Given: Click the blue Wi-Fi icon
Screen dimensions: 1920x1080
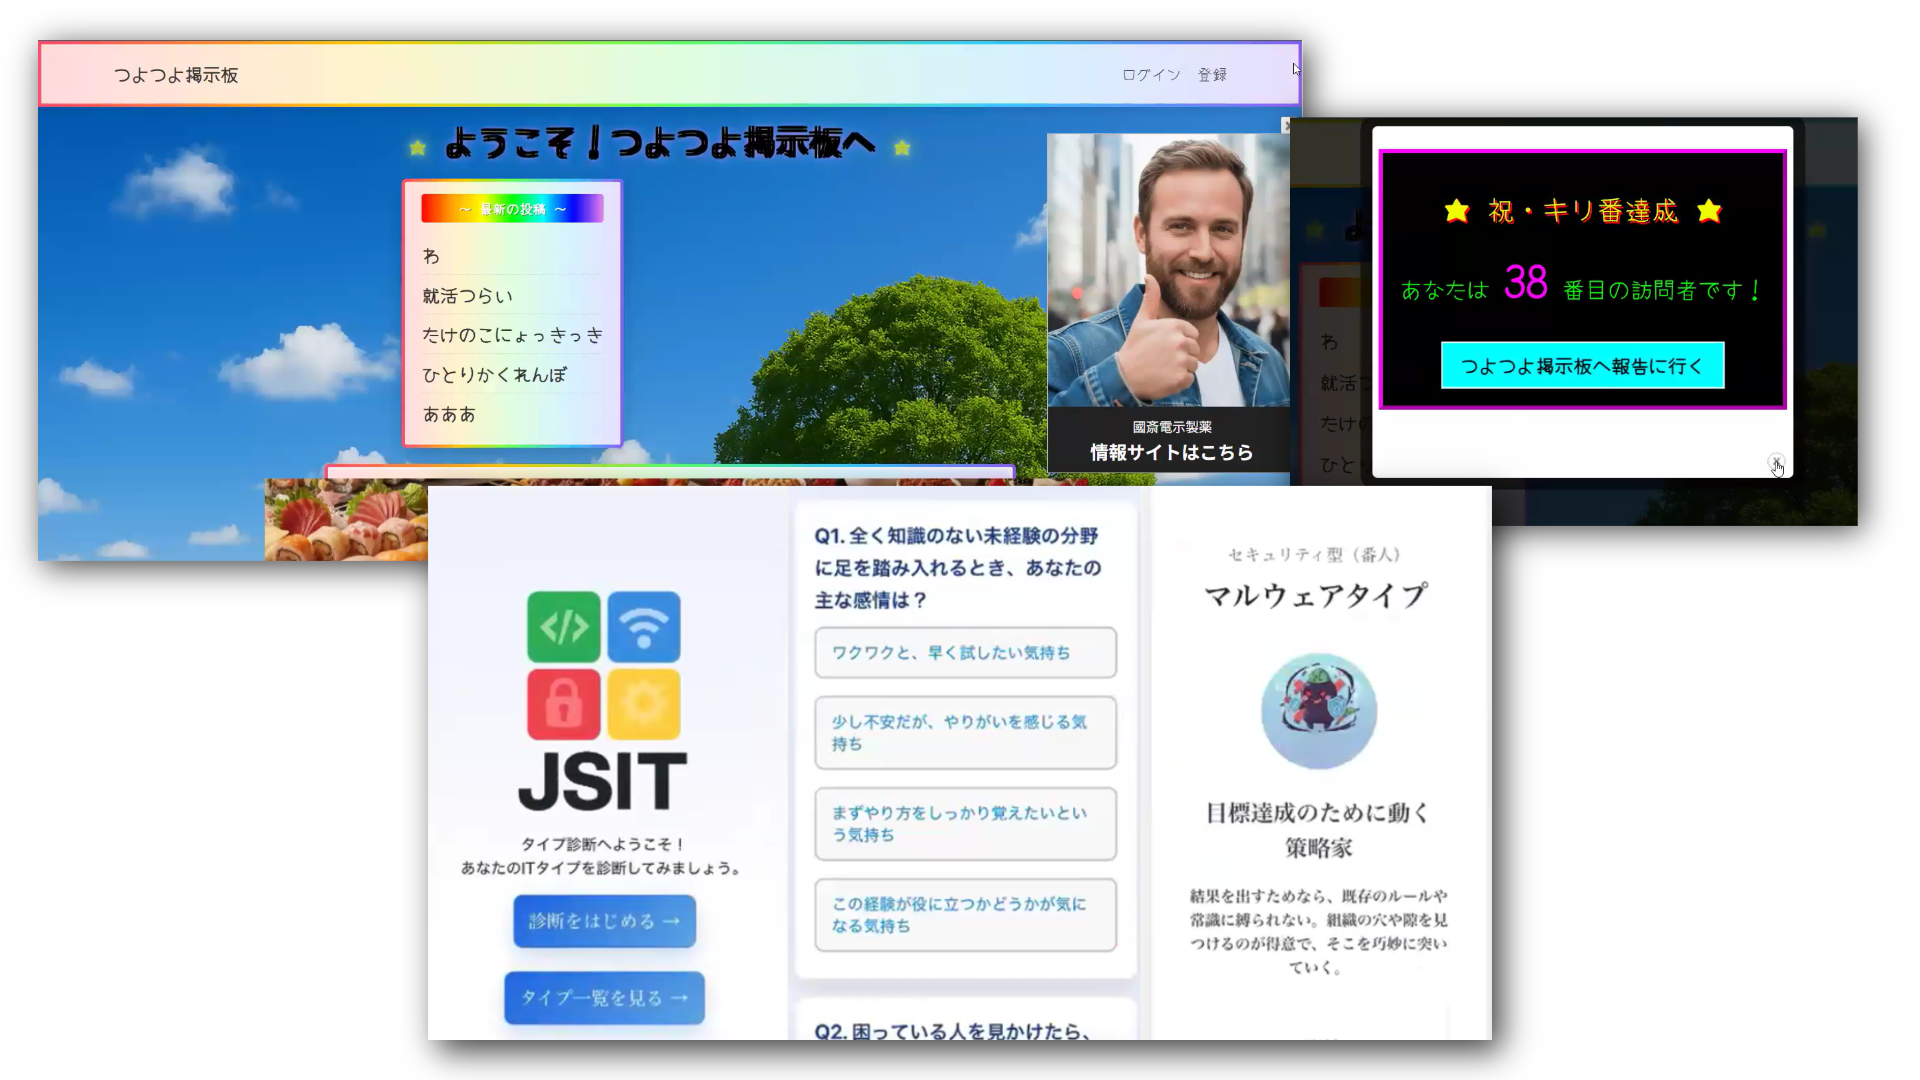Looking at the screenshot, I should (x=644, y=627).
